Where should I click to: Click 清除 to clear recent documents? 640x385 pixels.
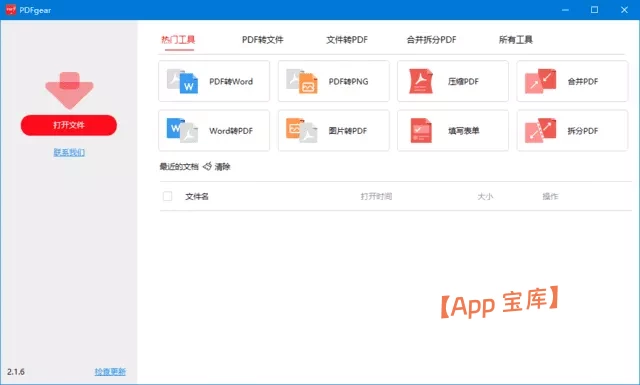pyautogui.click(x=222, y=166)
